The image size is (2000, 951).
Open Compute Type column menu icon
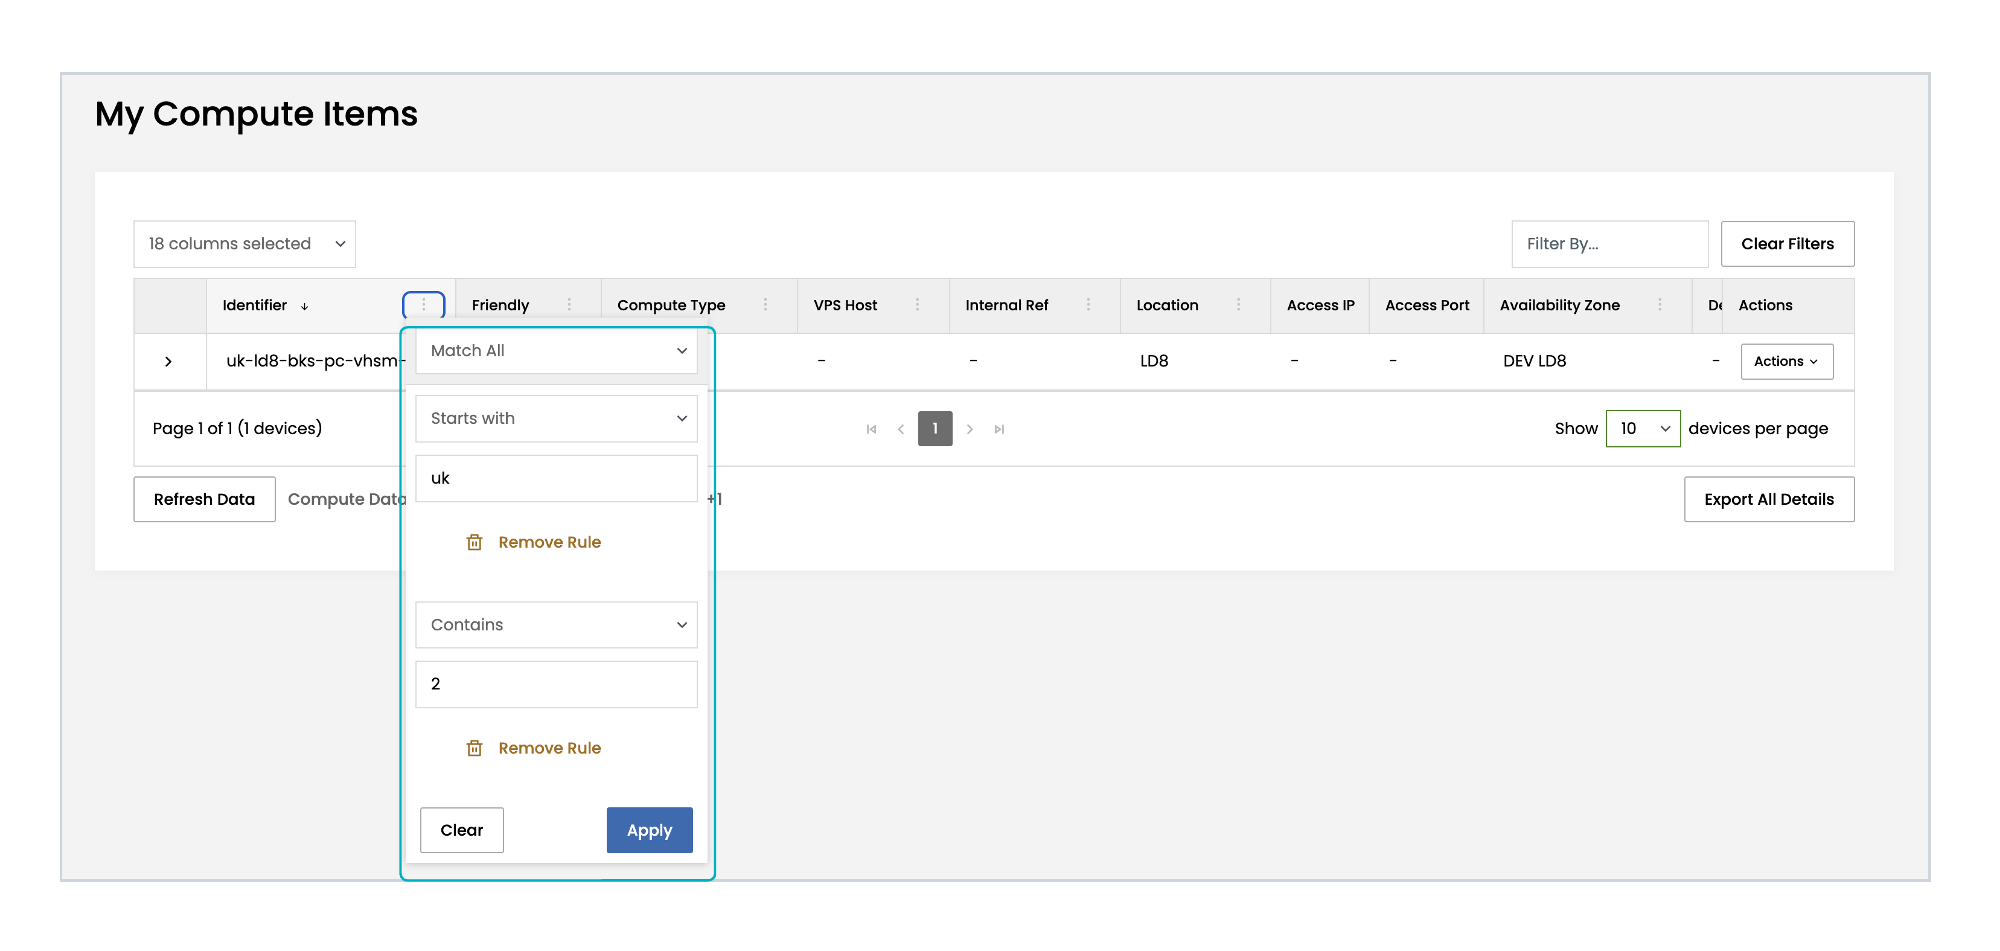tap(765, 305)
